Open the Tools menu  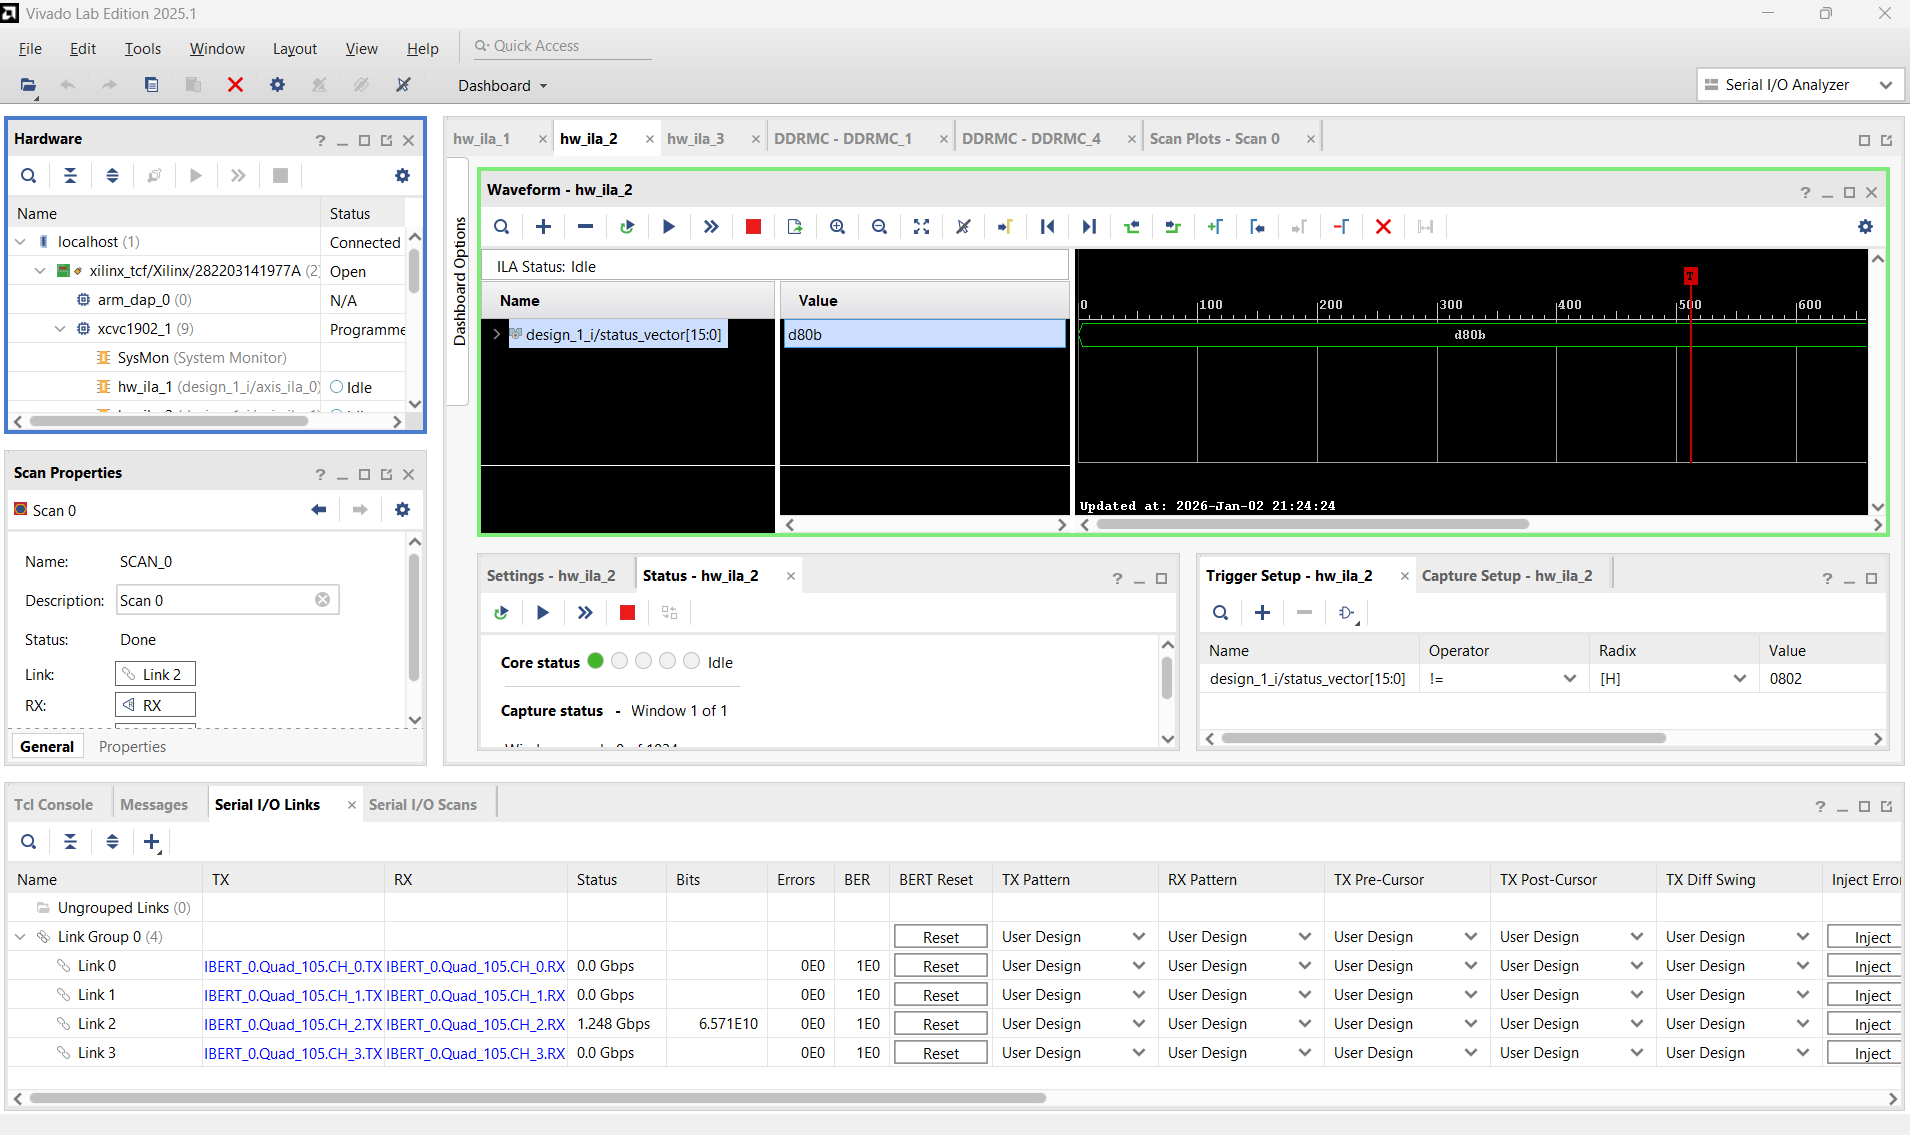142,49
